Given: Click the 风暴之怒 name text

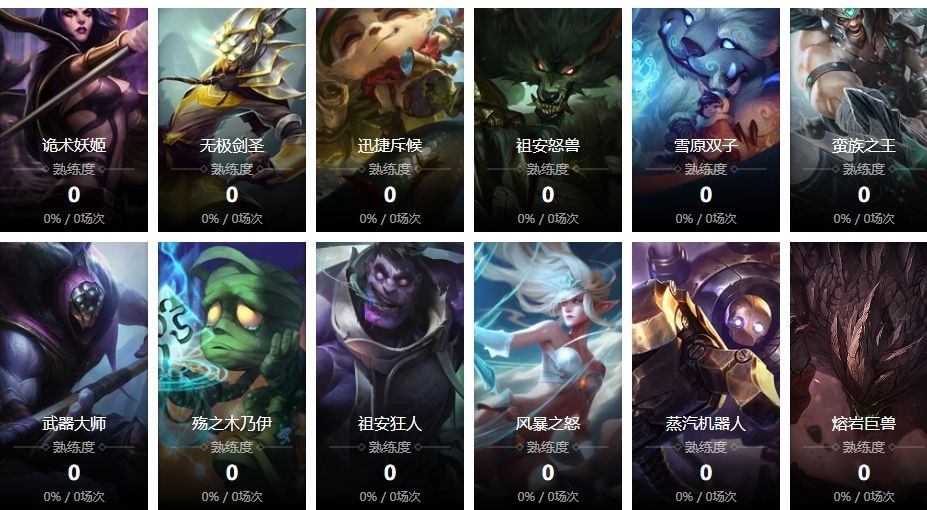Looking at the screenshot, I should [548, 423].
